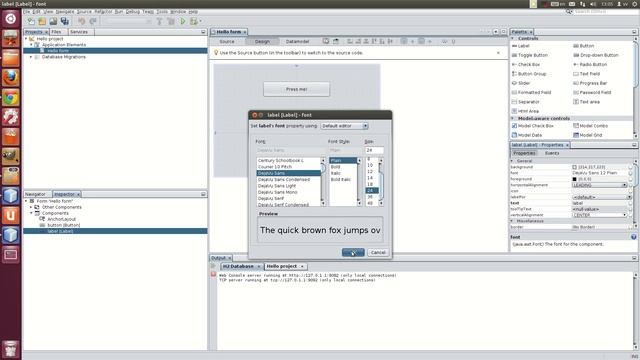Switch to the Events tab
Viewport: 640px width, 360px height.
pos(552,153)
